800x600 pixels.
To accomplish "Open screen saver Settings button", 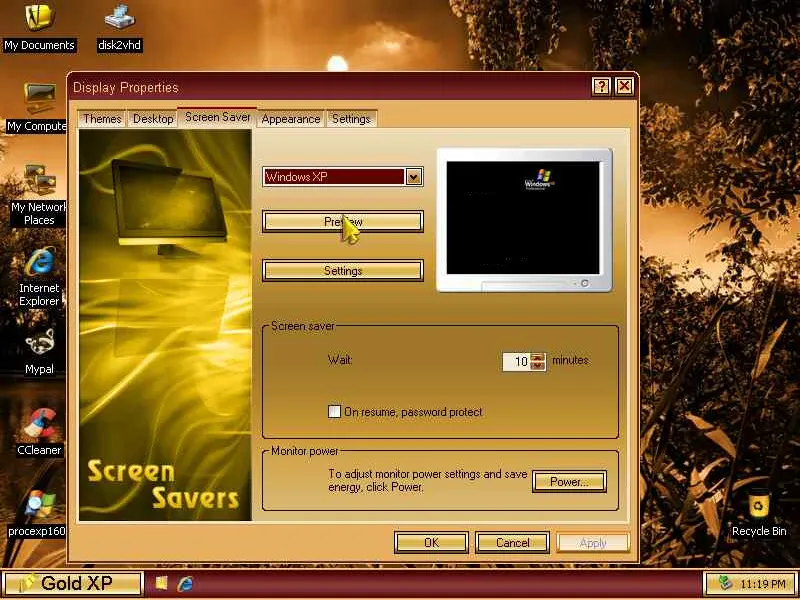I will [x=343, y=271].
